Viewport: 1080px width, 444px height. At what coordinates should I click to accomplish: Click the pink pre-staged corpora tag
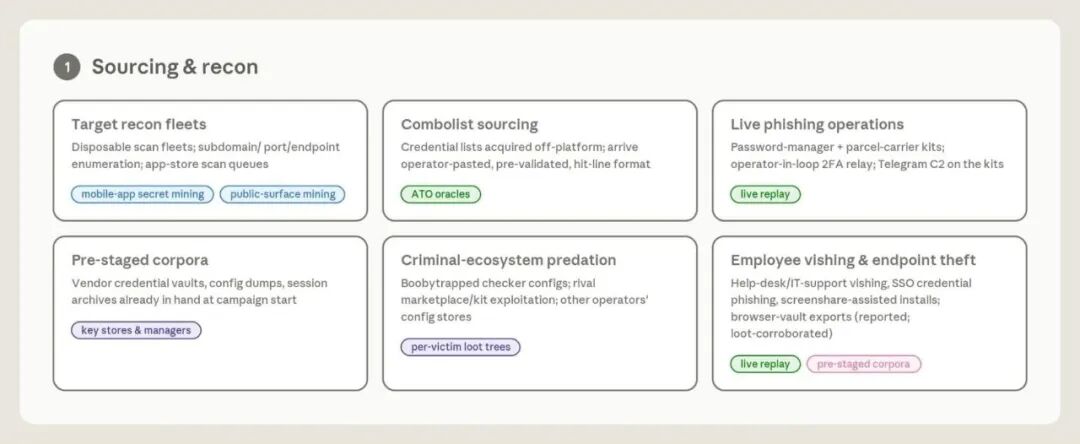pyautogui.click(x=864, y=364)
